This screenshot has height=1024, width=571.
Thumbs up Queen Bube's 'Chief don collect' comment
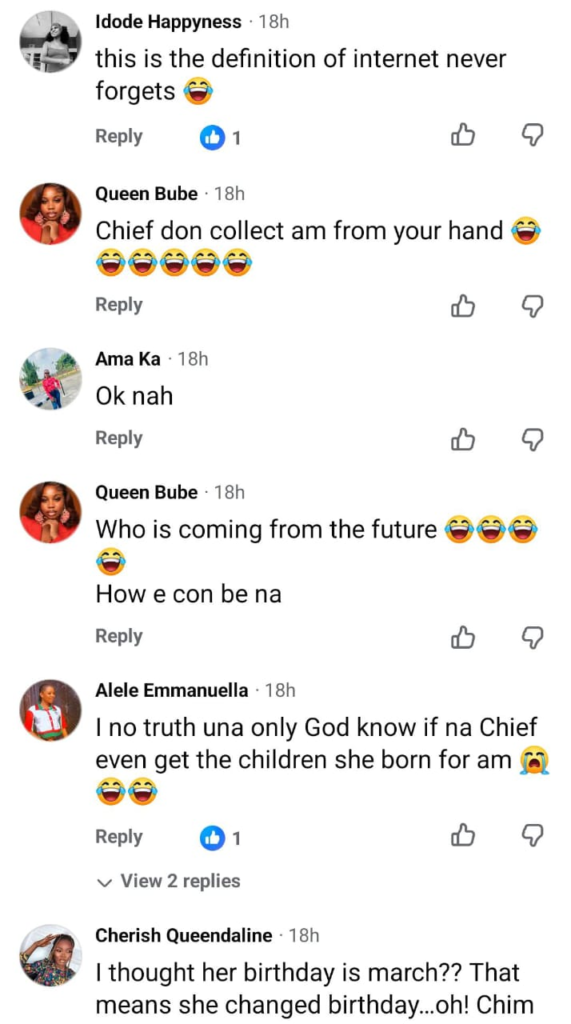point(463,305)
